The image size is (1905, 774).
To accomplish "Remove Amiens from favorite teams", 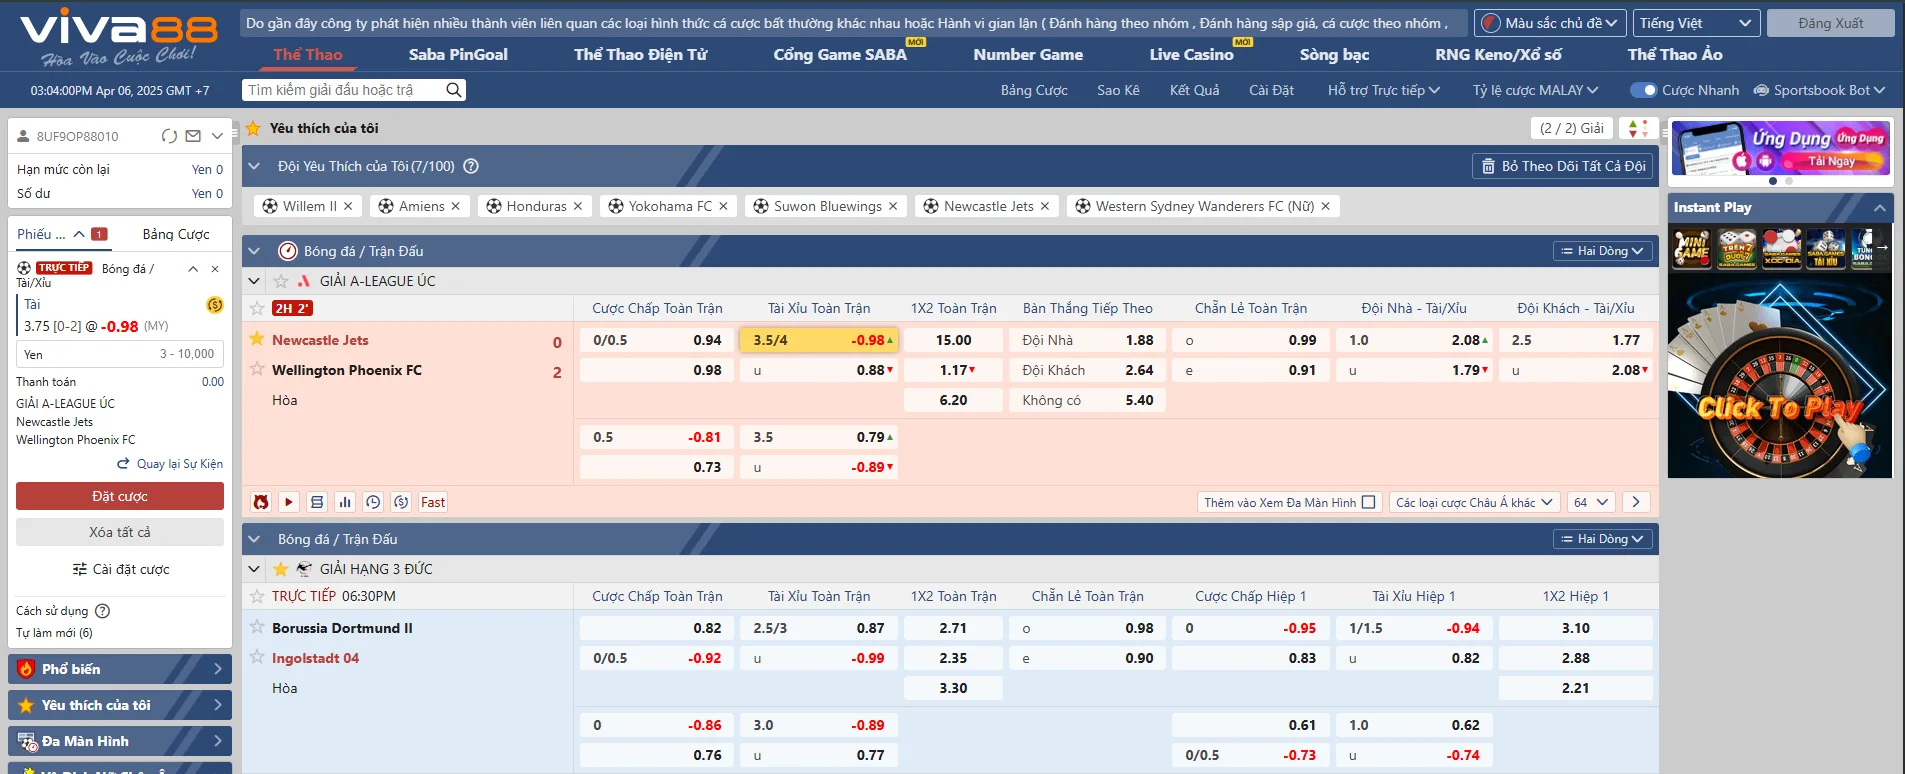I will 456,206.
